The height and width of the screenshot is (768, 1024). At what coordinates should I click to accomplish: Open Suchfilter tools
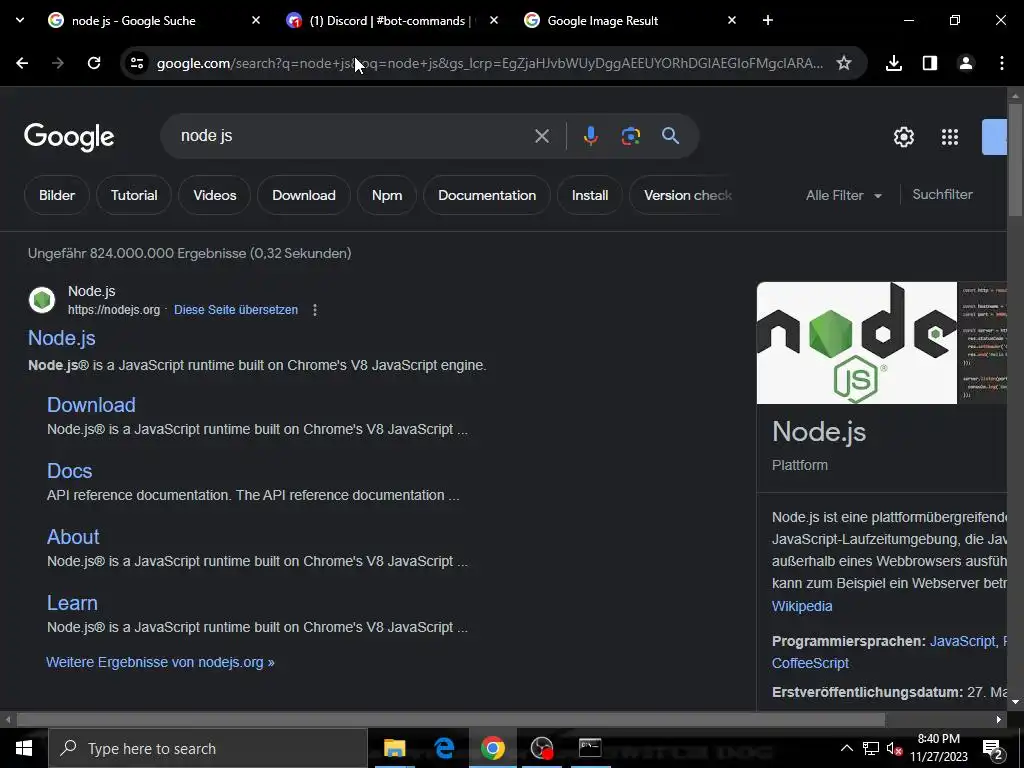coord(942,195)
